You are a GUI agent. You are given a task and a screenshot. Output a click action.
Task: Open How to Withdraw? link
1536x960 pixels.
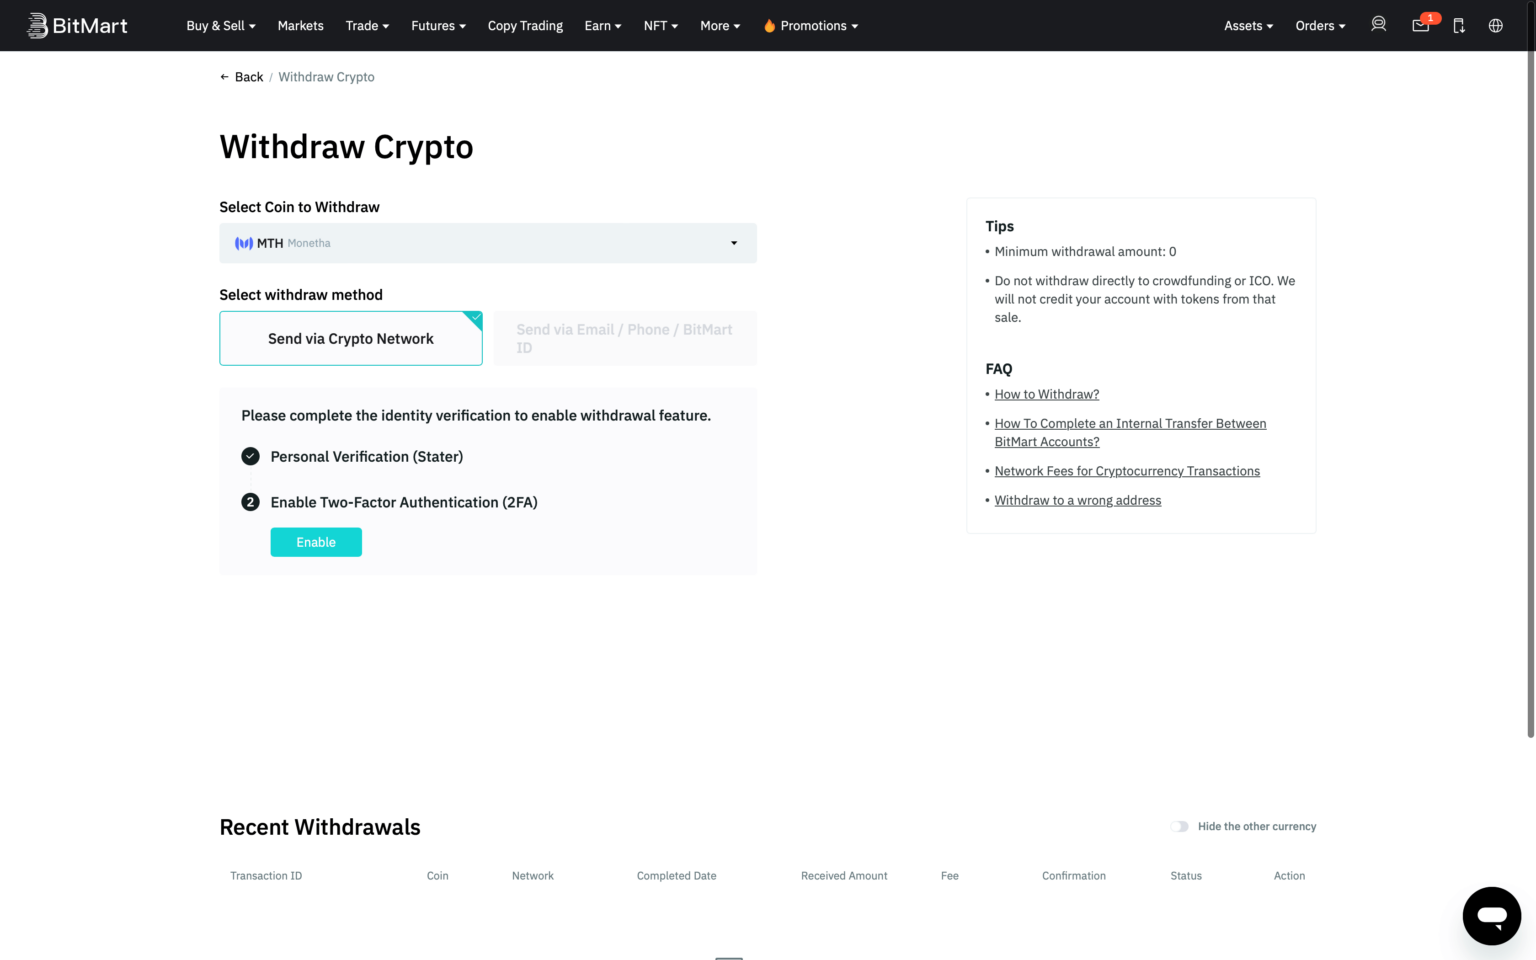point(1047,394)
